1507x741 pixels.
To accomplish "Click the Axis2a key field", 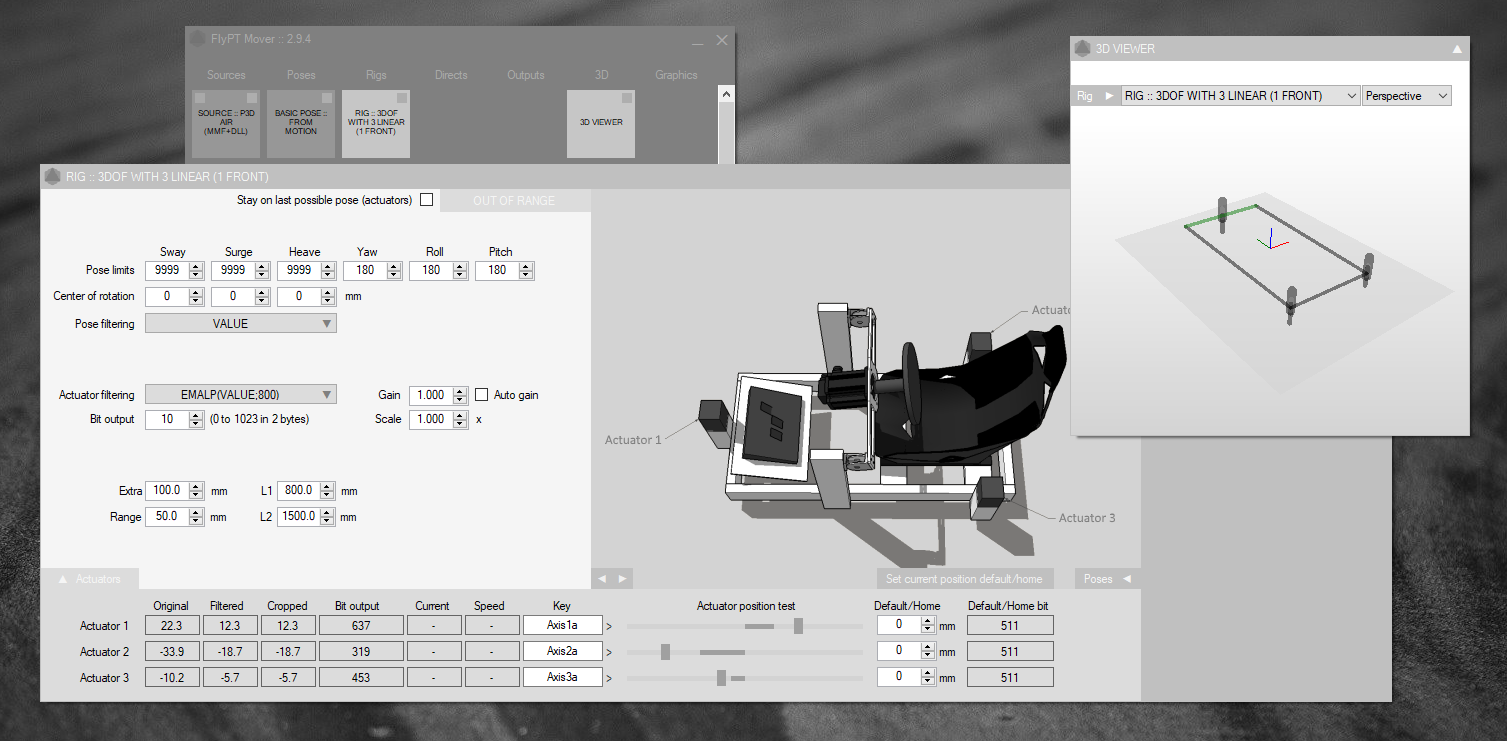I will pyautogui.click(x=563, y=652).
